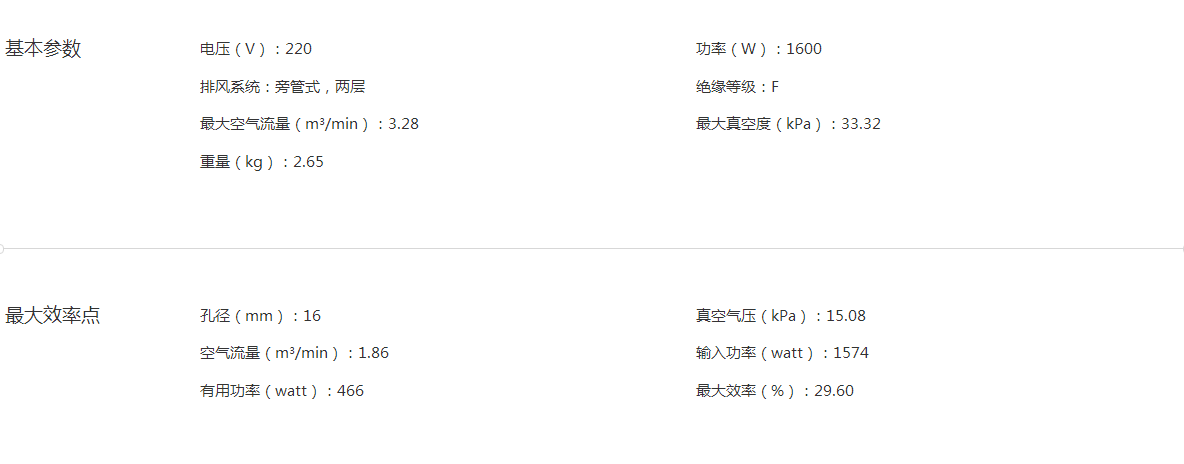This screenshot has height=464, width=1184.
Task: Click 真空气压（kPa）：15.08 text
Action: pos(781,316)
